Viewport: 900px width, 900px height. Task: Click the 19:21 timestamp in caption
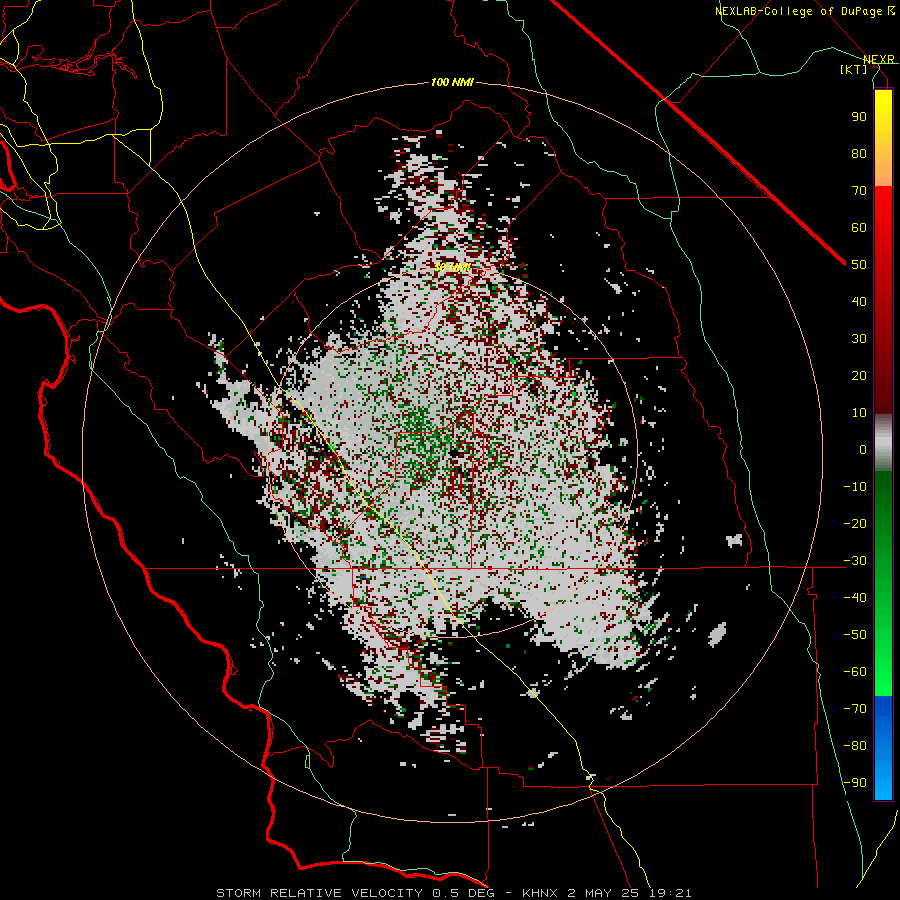click(670, 893)
